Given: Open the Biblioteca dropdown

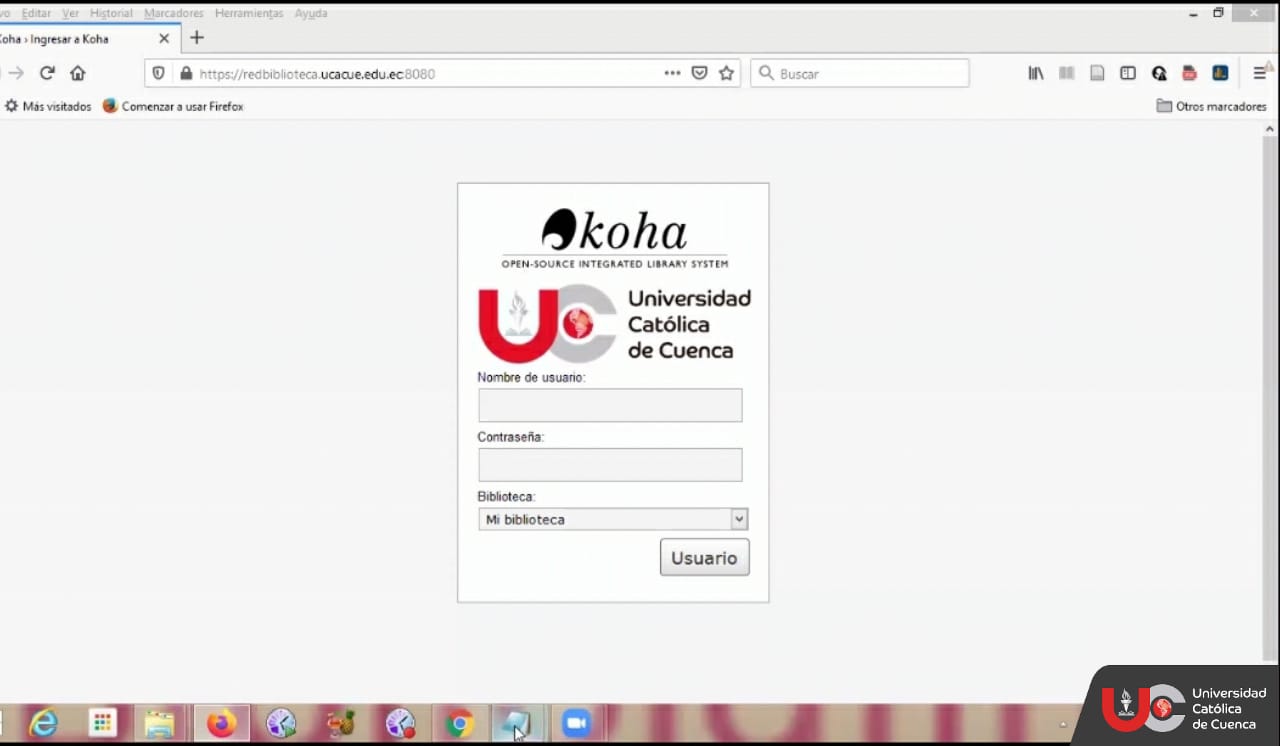Looking at the screenshot, I should [613, 519].
